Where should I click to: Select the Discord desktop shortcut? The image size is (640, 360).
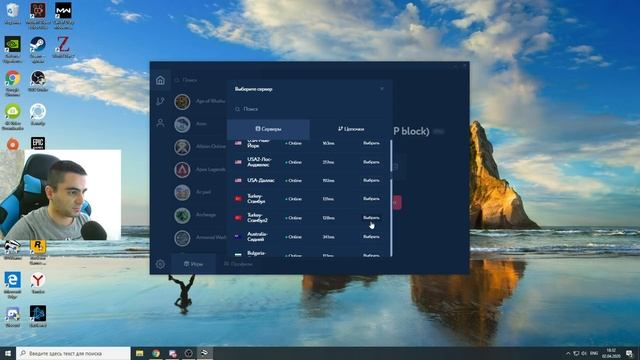pos(13,317)
